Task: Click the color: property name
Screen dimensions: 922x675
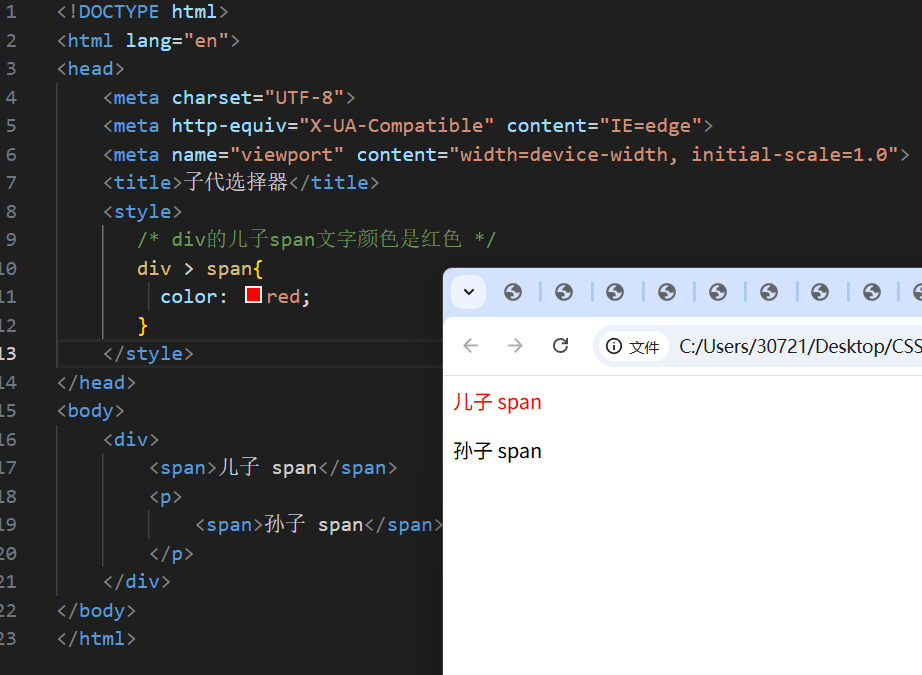Action: click(193, 296)
